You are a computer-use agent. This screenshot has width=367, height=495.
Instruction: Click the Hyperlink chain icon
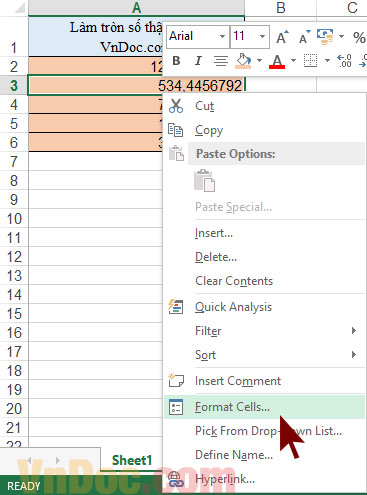click(176, 479)
